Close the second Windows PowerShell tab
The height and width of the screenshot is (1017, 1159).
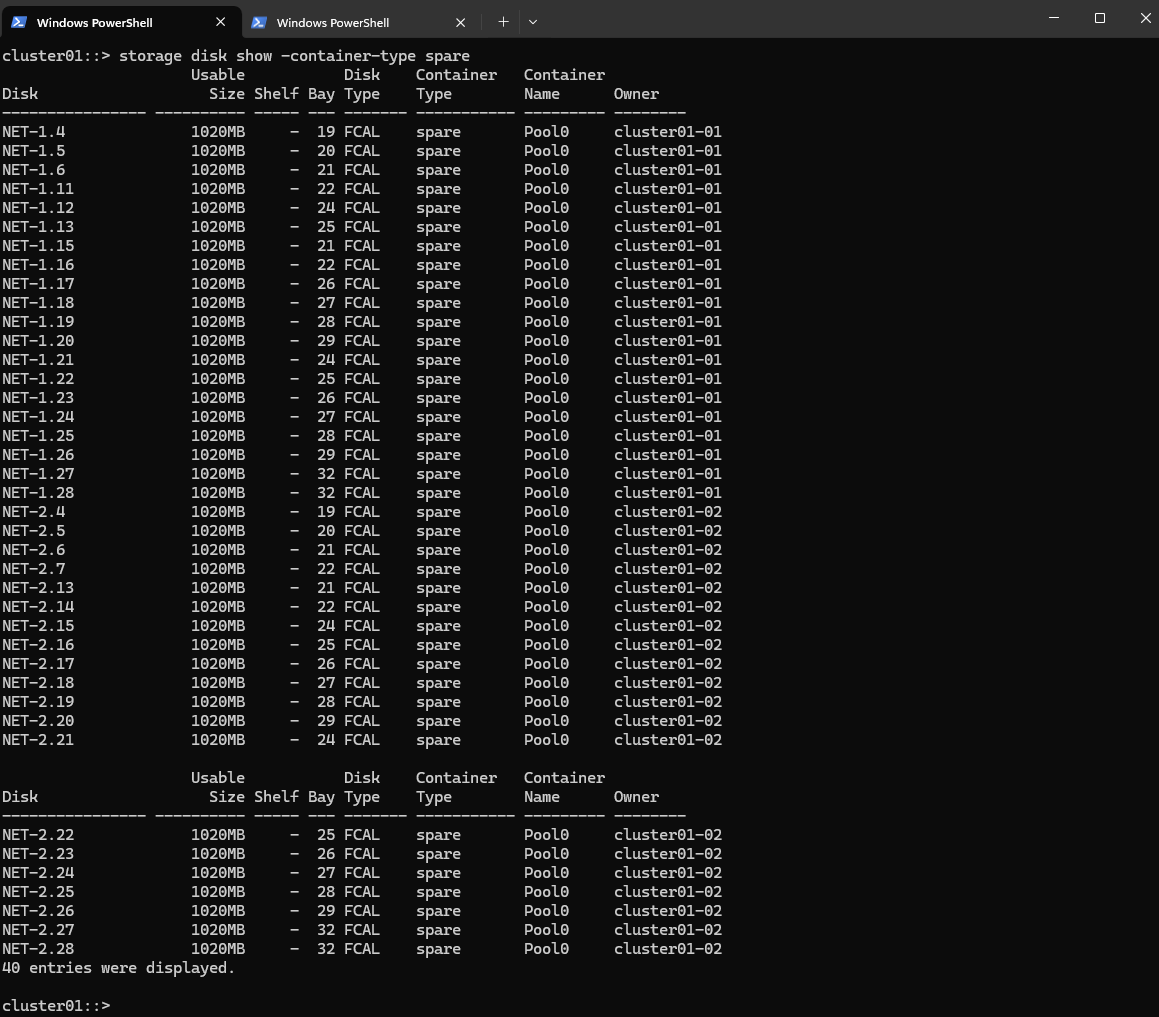tap(460, 22)
